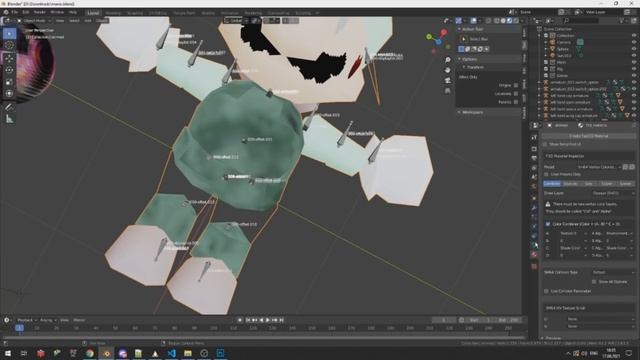
Task: Open the Modifiers wrench properties tab
Action: pos(534,208)
